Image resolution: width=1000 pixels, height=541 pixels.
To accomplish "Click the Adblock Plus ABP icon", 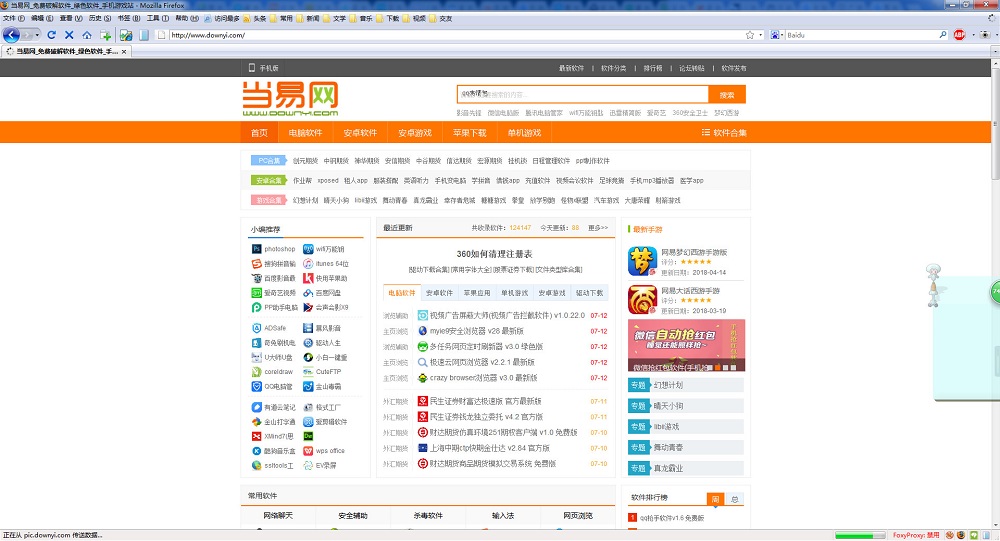I will tap(959, 35).
